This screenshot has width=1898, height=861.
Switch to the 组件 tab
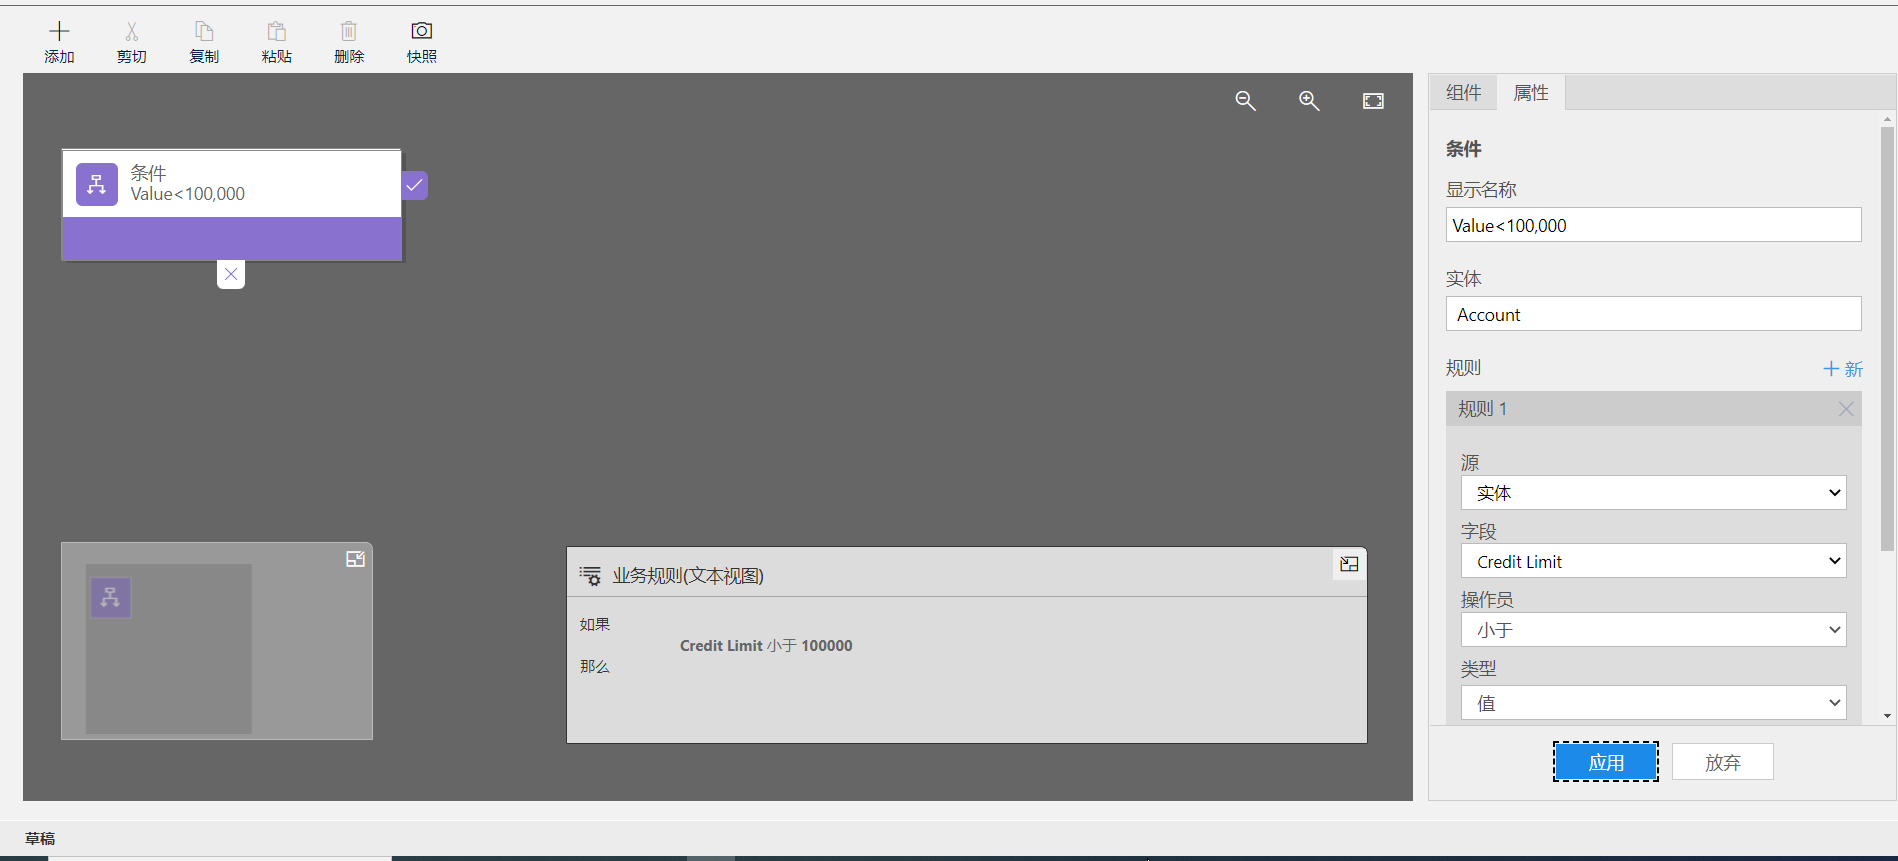click(x=1463, y=93)
